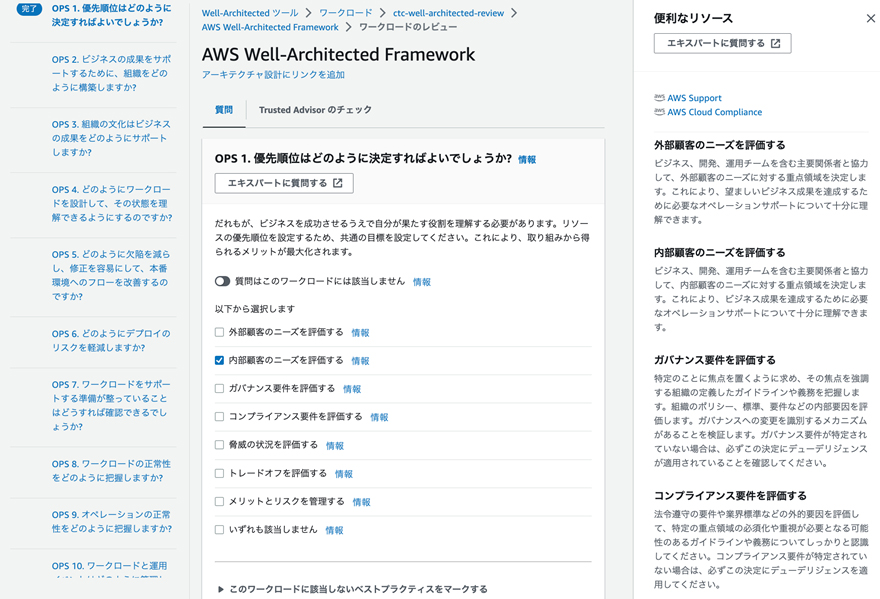
Task: Click 情報 link for いずれも該当しません
Action: click(334, 530)
